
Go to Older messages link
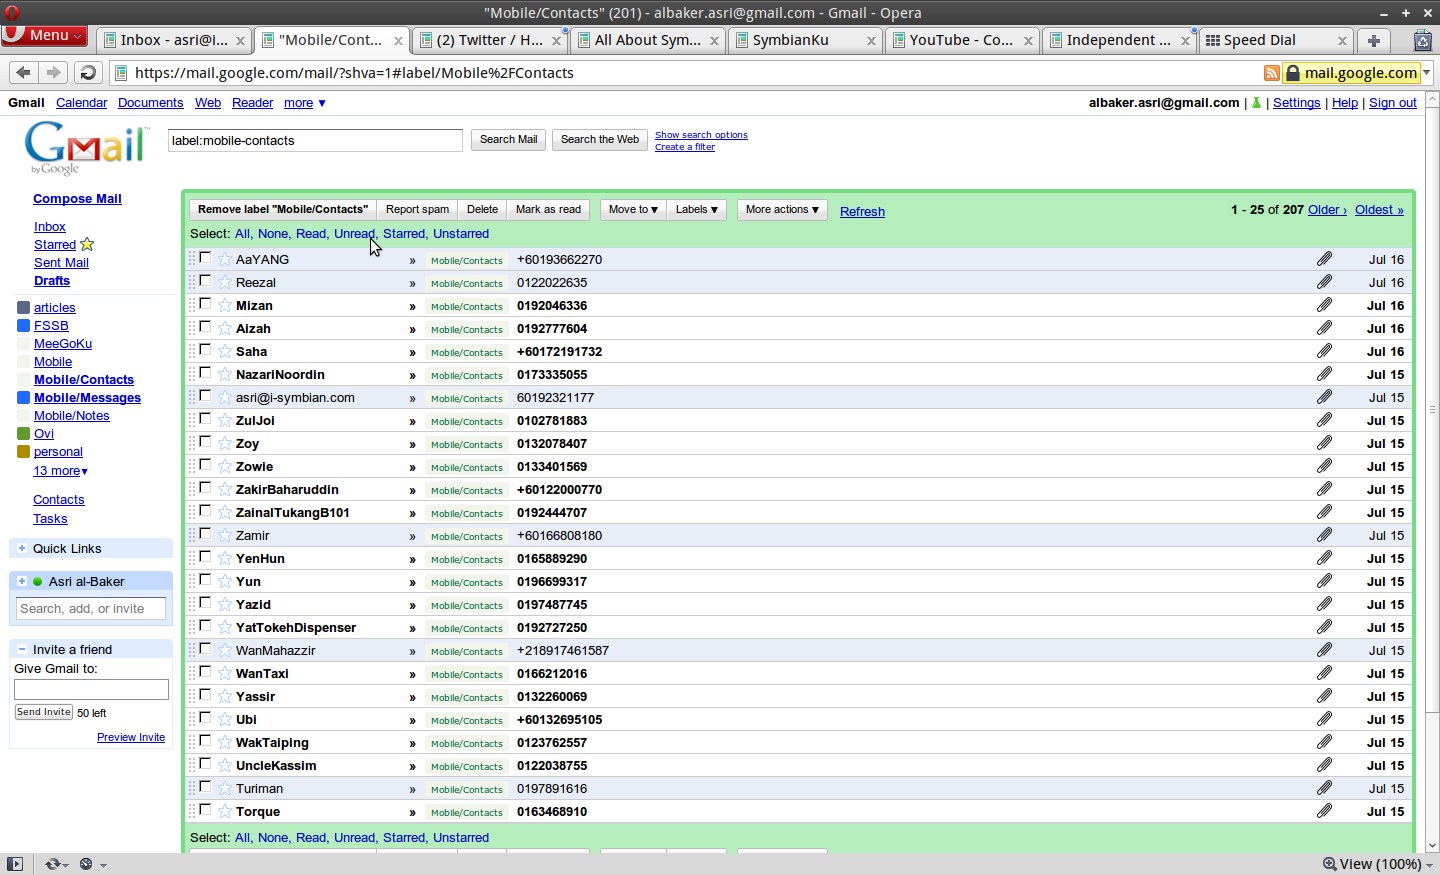[1327, 210]
